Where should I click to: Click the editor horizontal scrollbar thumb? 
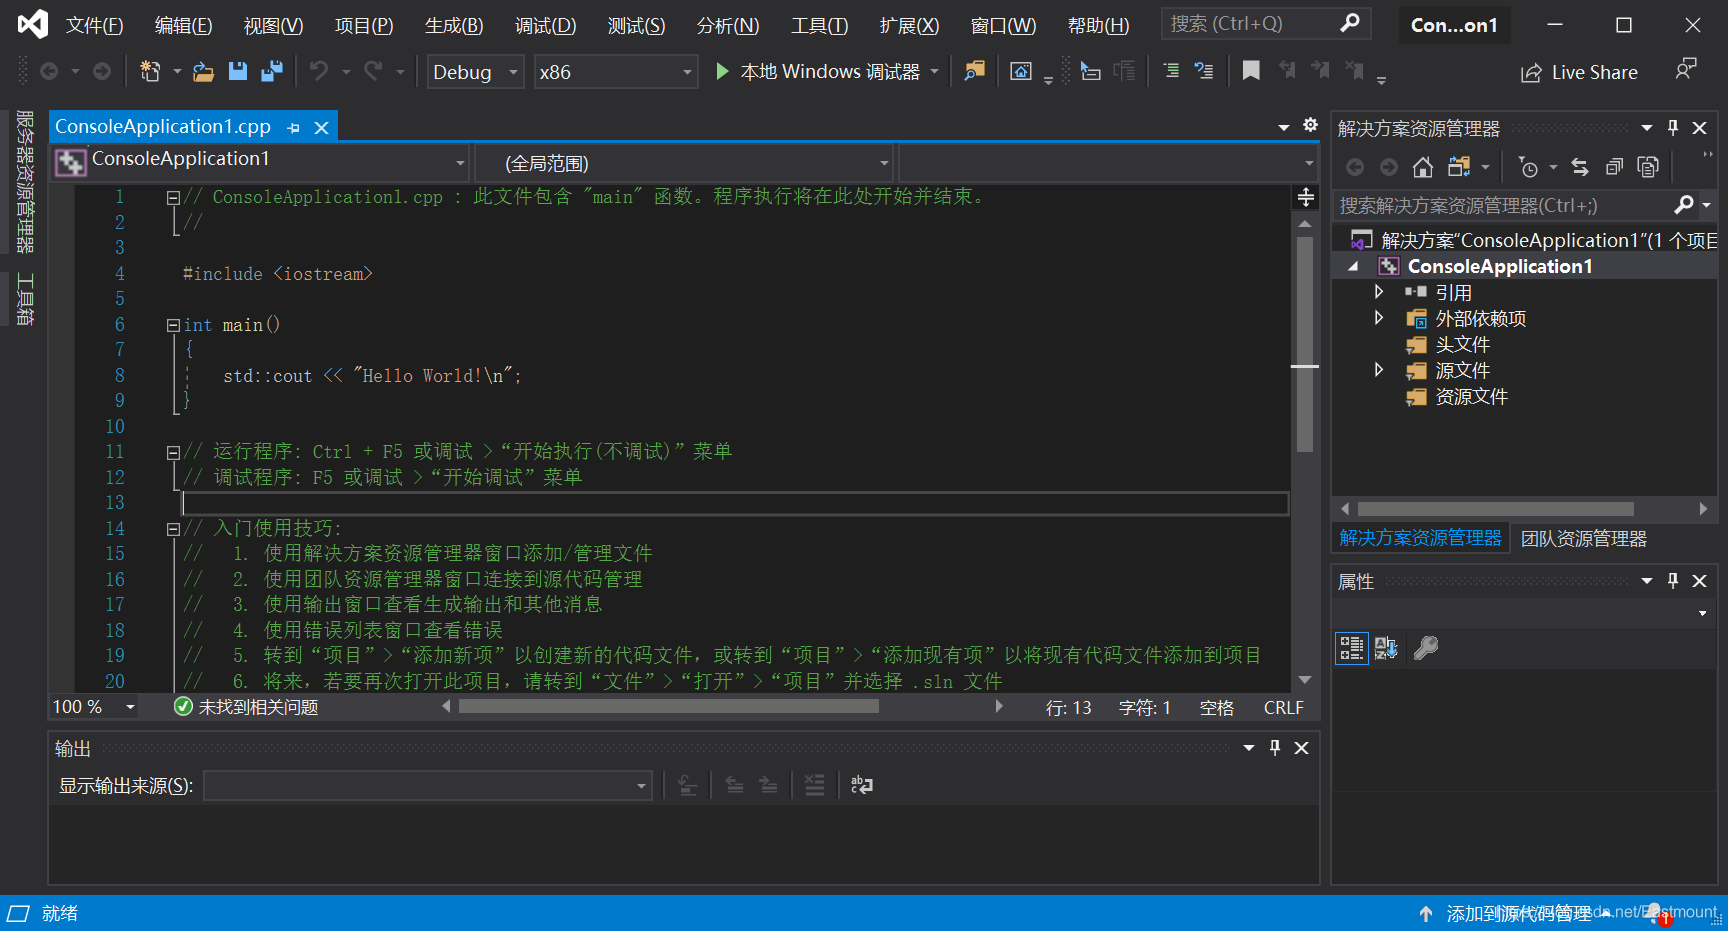pos(669,706)
